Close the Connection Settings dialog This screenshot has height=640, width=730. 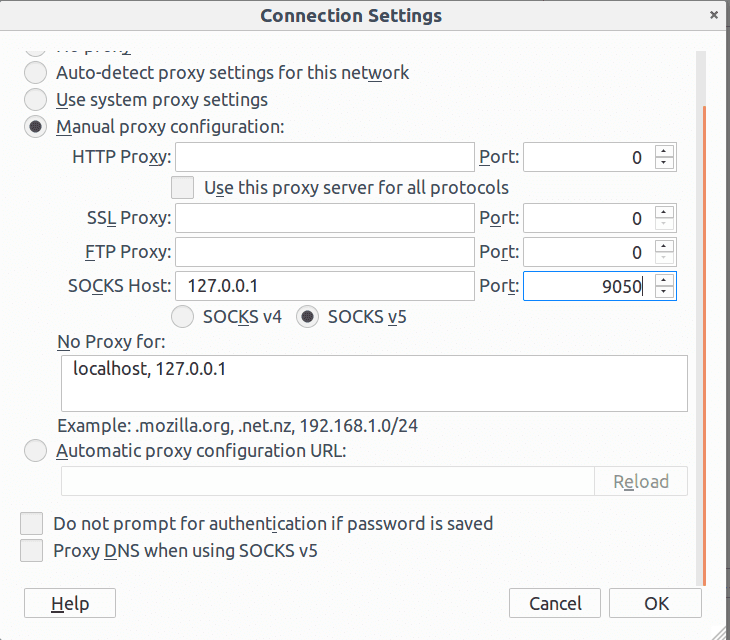pos(713,15)
